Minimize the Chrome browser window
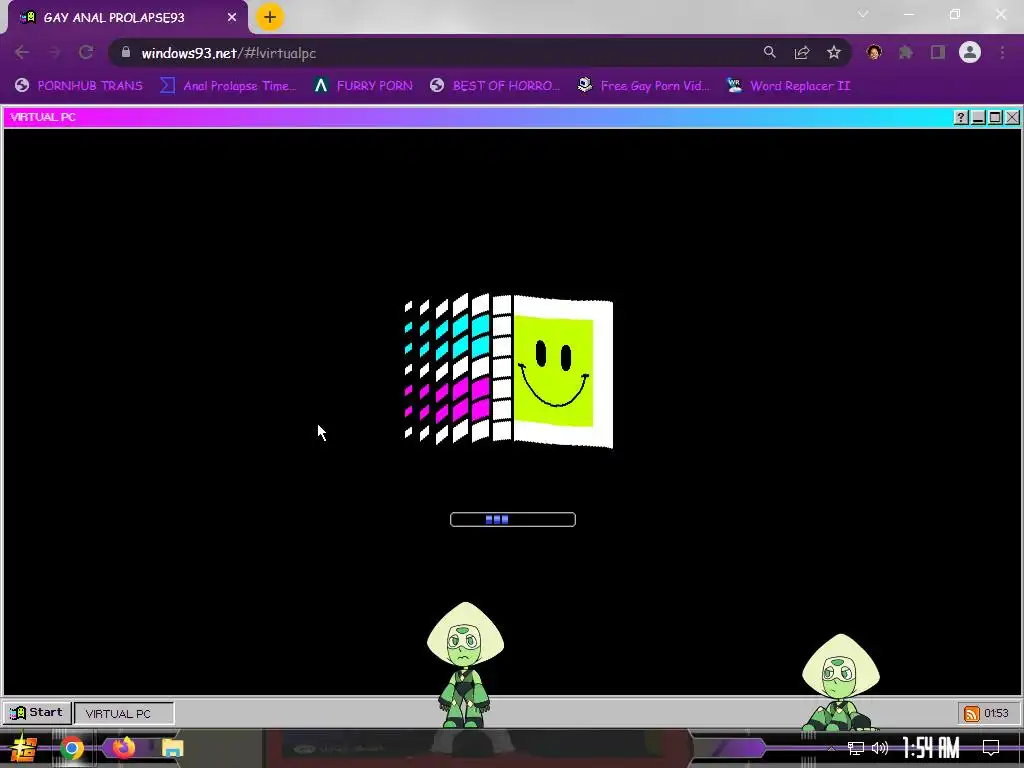 908,14
